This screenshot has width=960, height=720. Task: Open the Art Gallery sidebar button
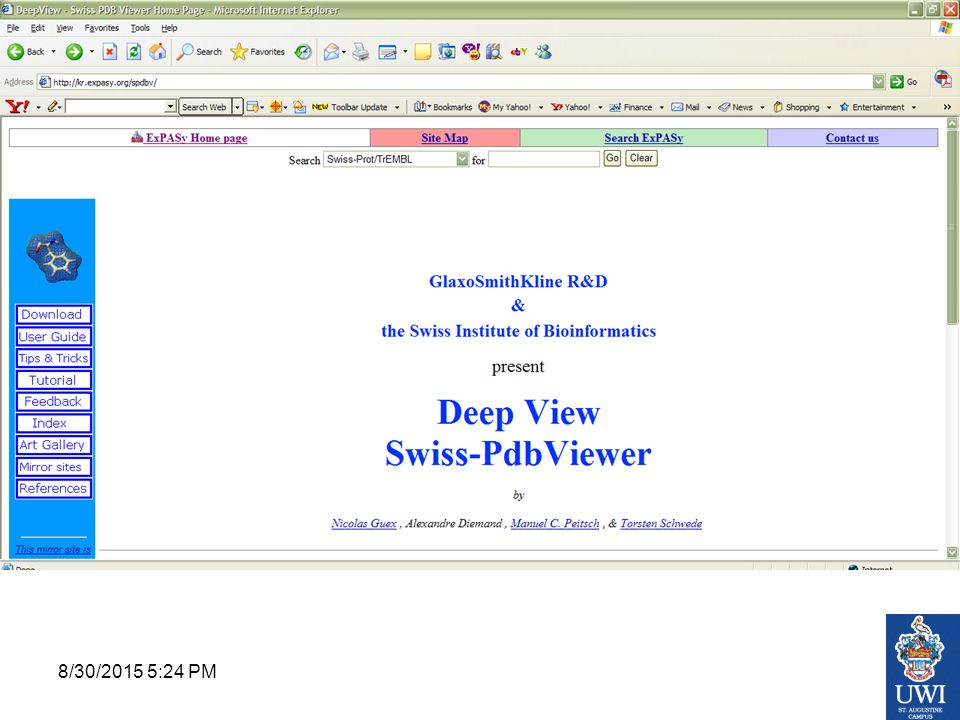coord(54,445)
